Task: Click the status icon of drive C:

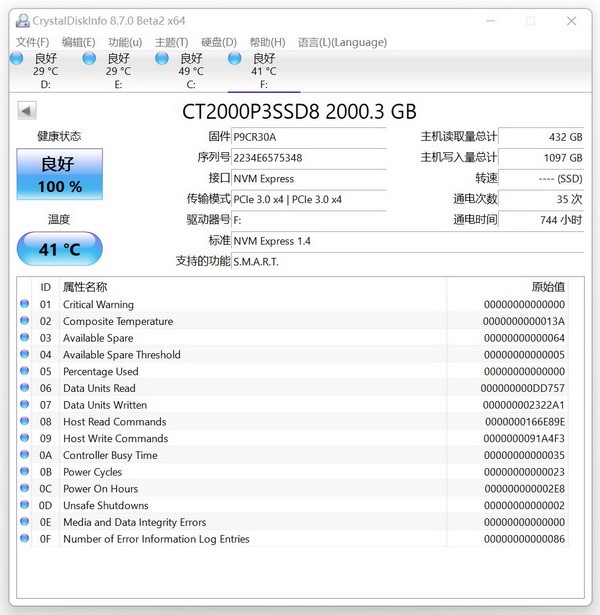Action: tap(162, 58)
